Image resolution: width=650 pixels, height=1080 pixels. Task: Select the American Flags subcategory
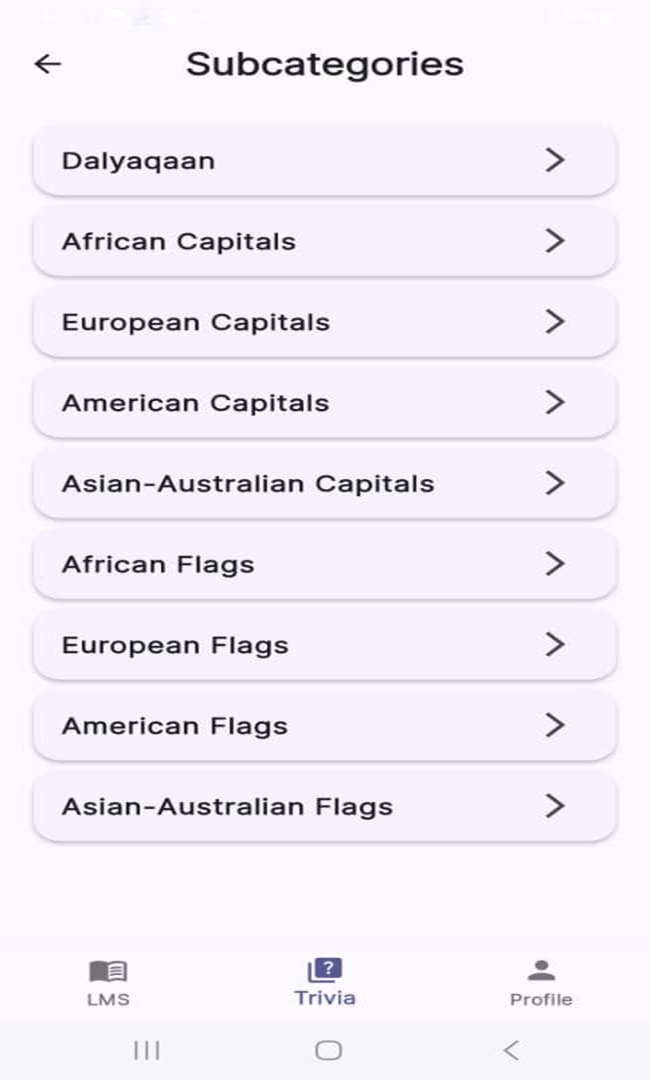click(325, 726)
